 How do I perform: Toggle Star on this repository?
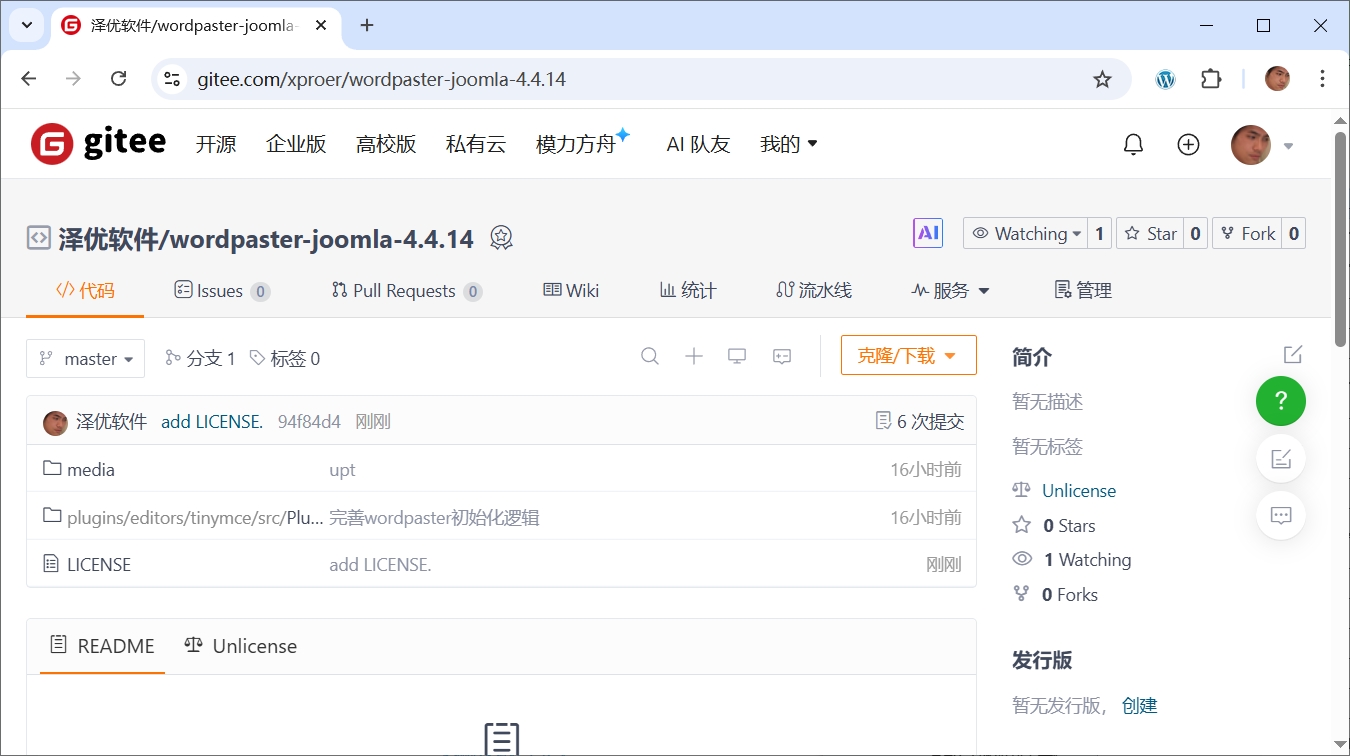click(x=1150, y=233)
